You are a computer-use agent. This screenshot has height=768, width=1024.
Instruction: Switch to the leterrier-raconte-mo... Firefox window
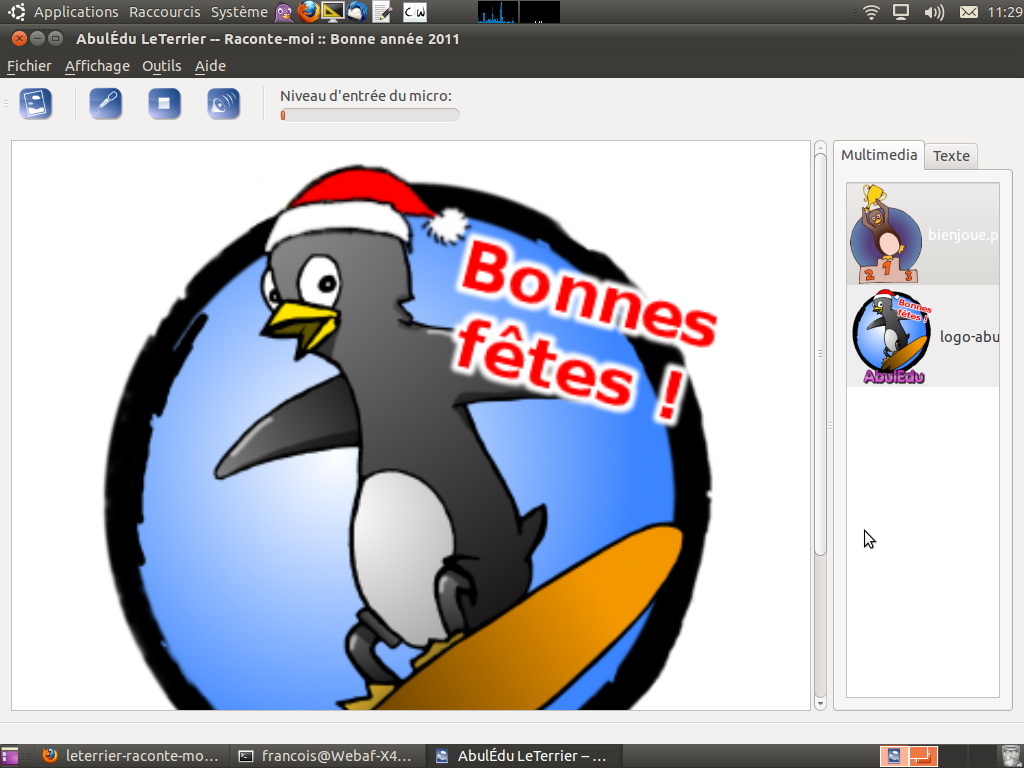131,756
